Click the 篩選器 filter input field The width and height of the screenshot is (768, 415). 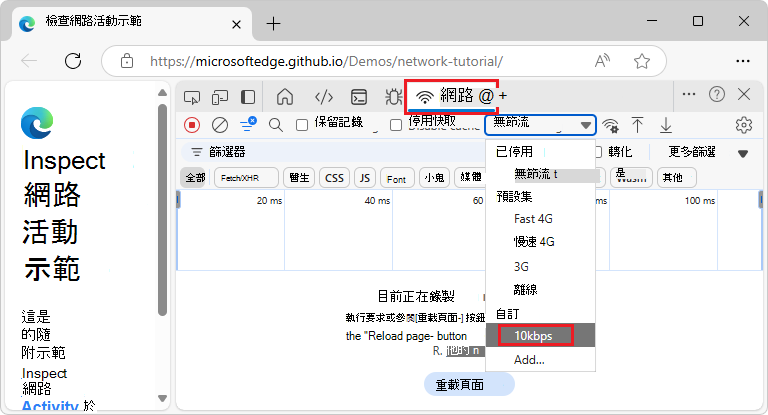coord(334,152)
